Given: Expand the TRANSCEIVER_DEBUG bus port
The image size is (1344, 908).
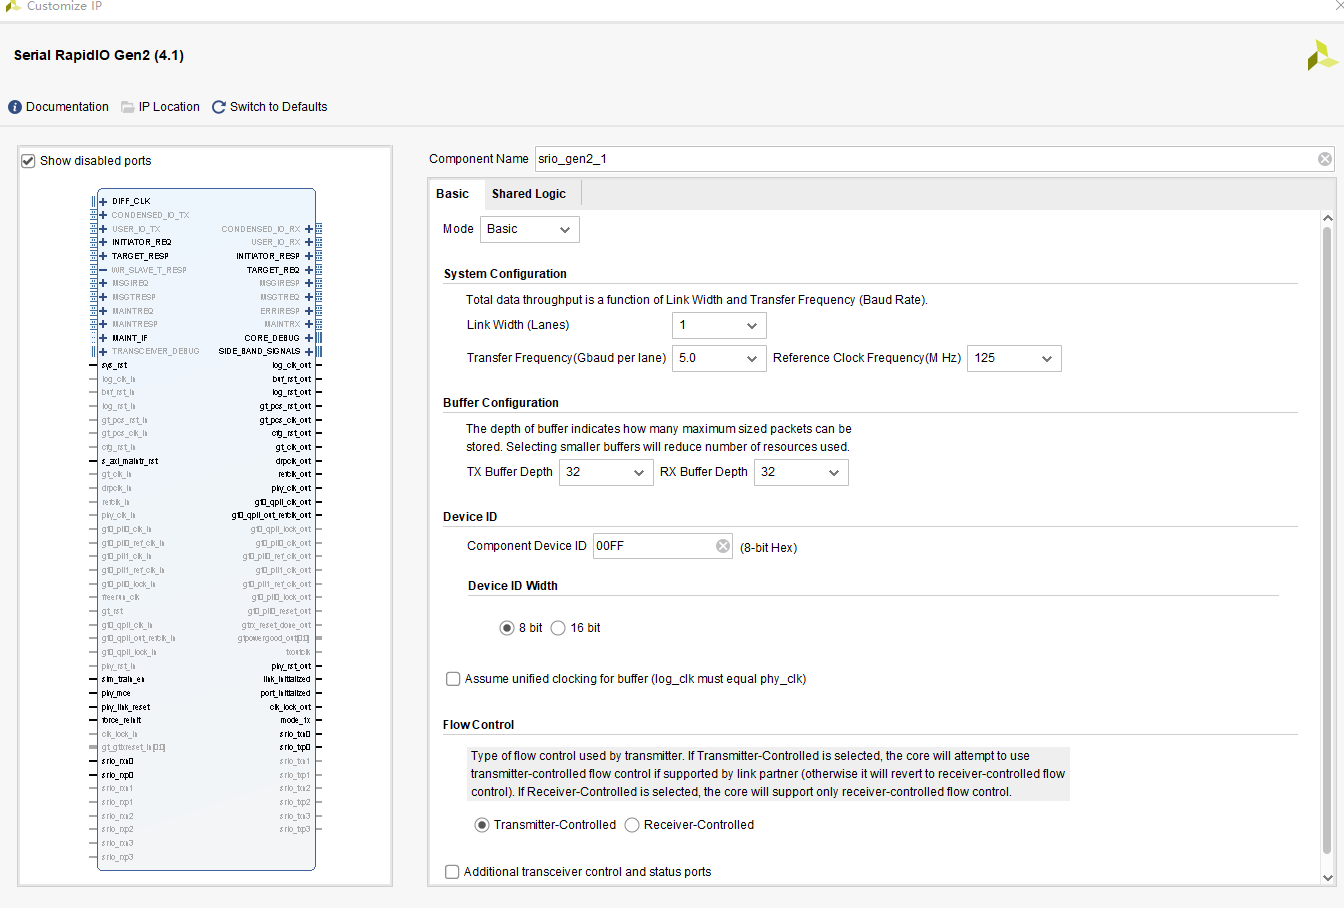Looking at the screenshot, I should click(x=103, y=351).
